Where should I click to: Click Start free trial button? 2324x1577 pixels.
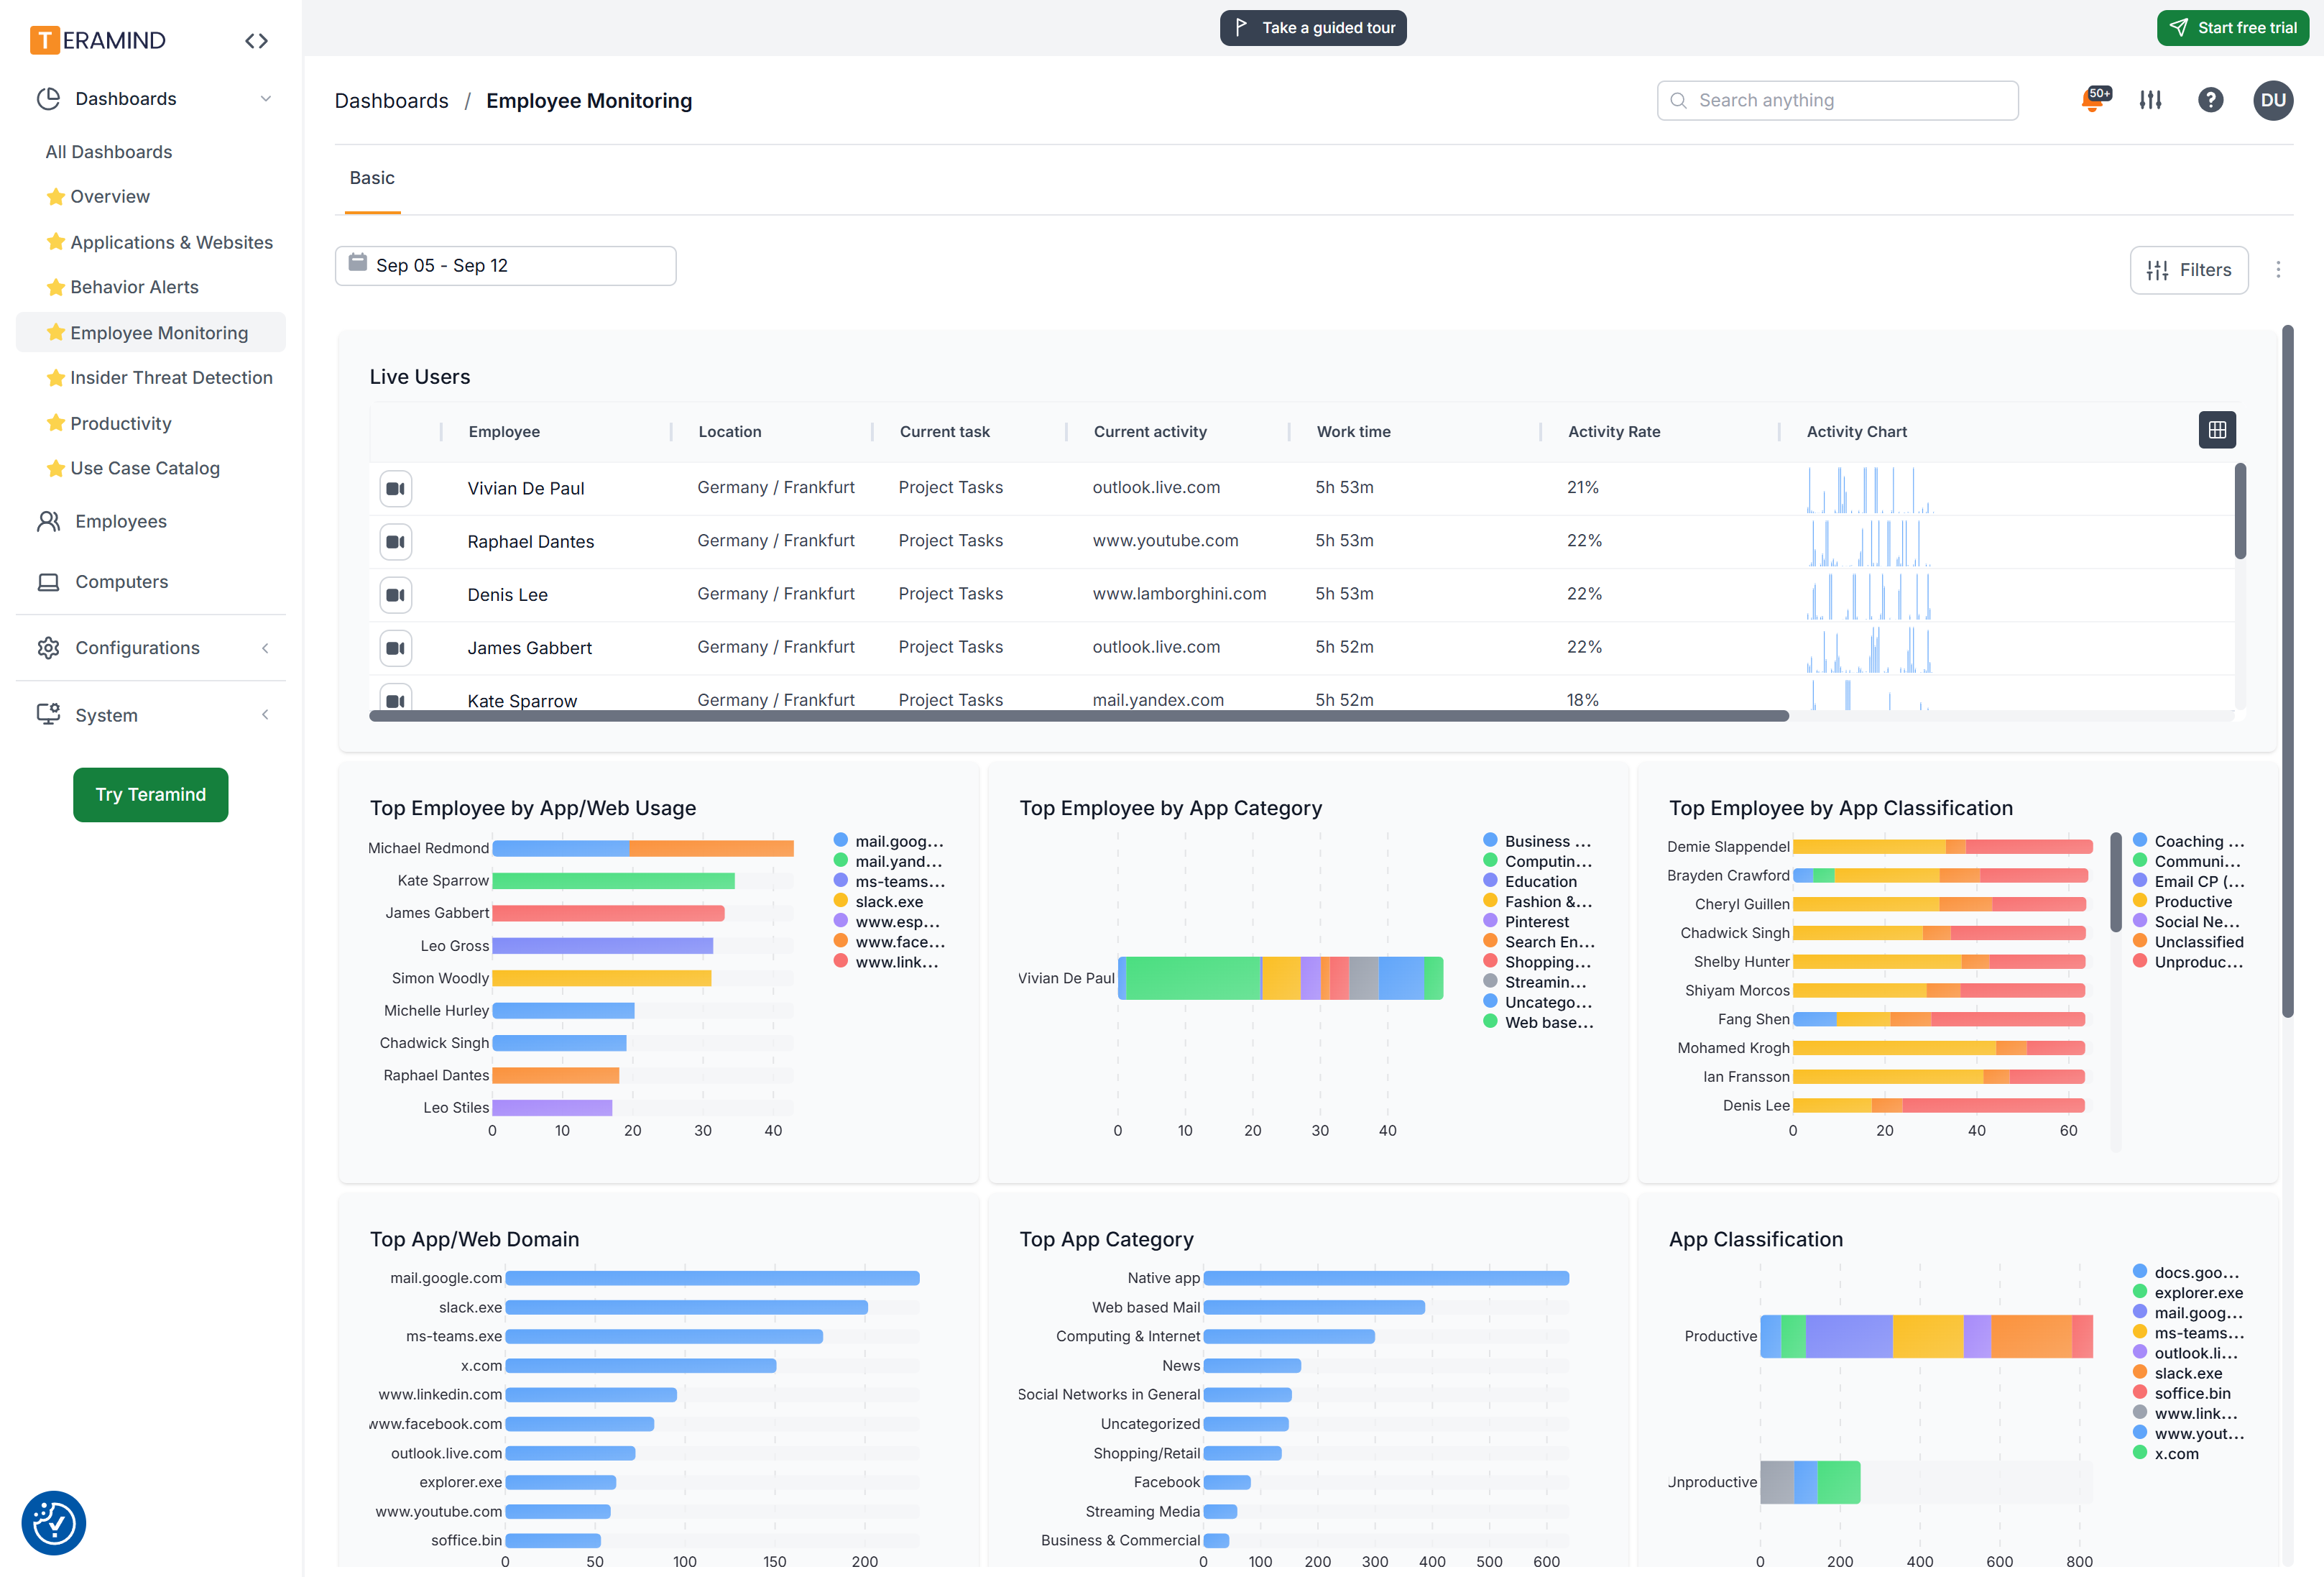pyautogui.click(x=2232, y=28)
